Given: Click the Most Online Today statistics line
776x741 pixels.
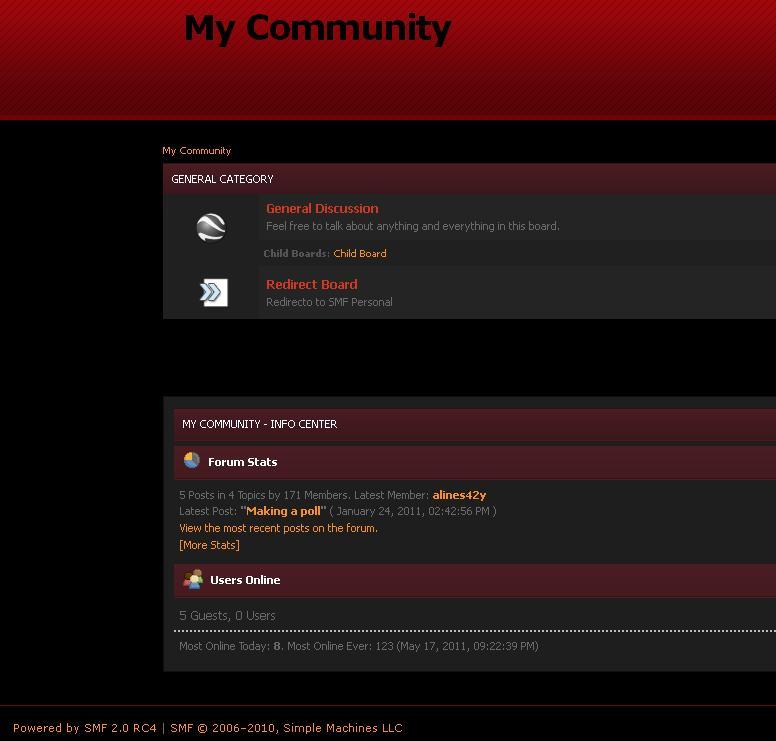Looking at the screenshot, I should [359, 646].
